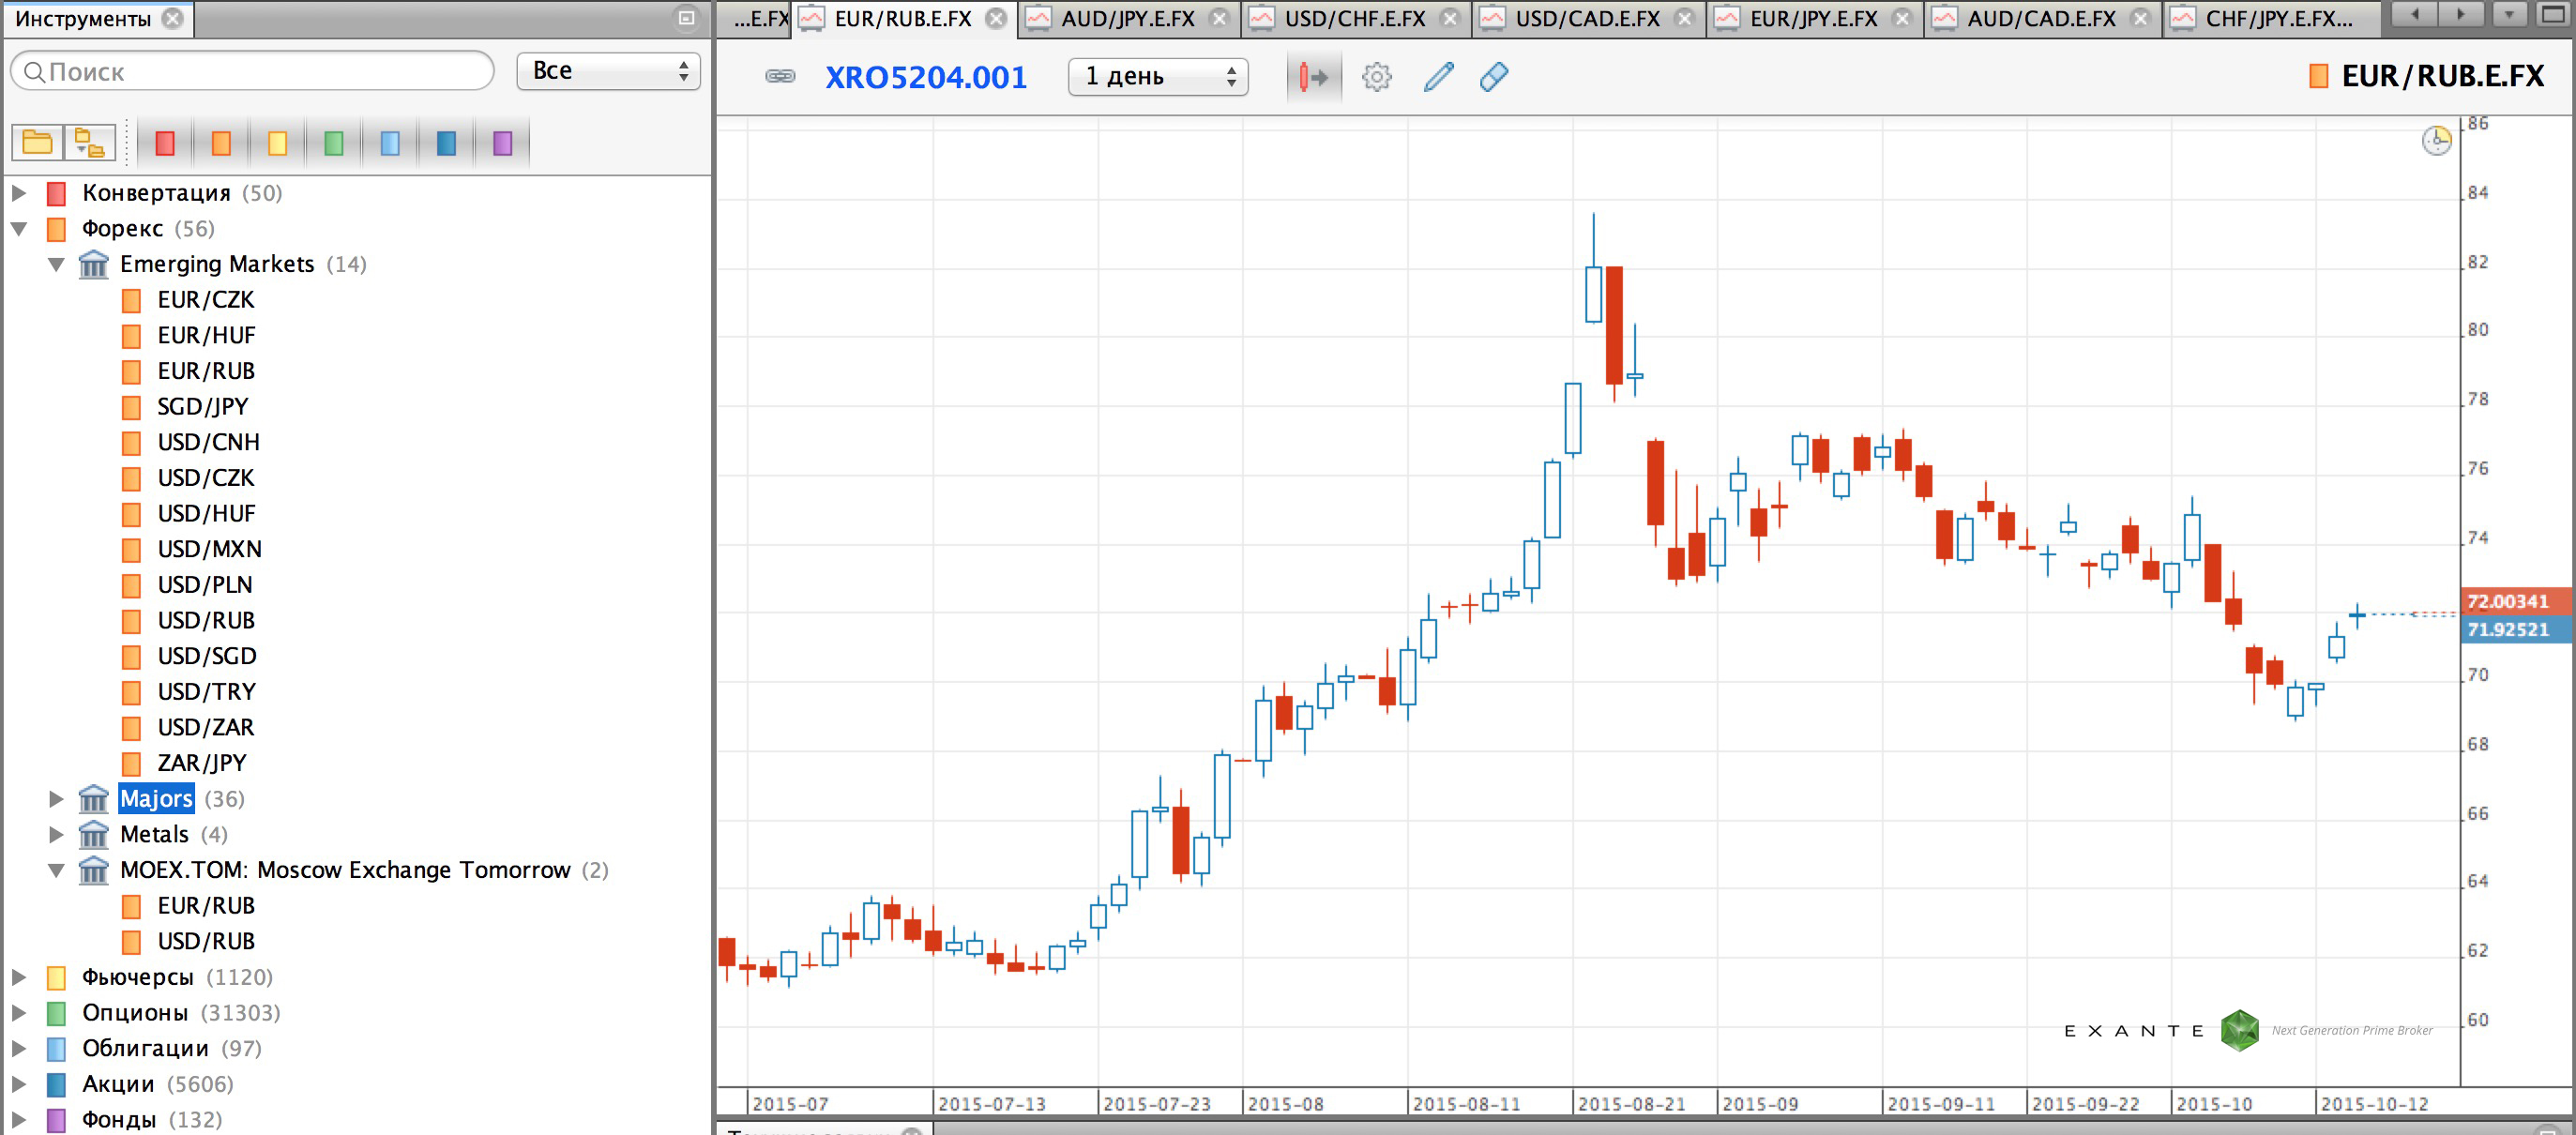Screen dimensions: 2576x1135
Task: Click the XRO5204.001 account link
Action: (x=925, y=77)
